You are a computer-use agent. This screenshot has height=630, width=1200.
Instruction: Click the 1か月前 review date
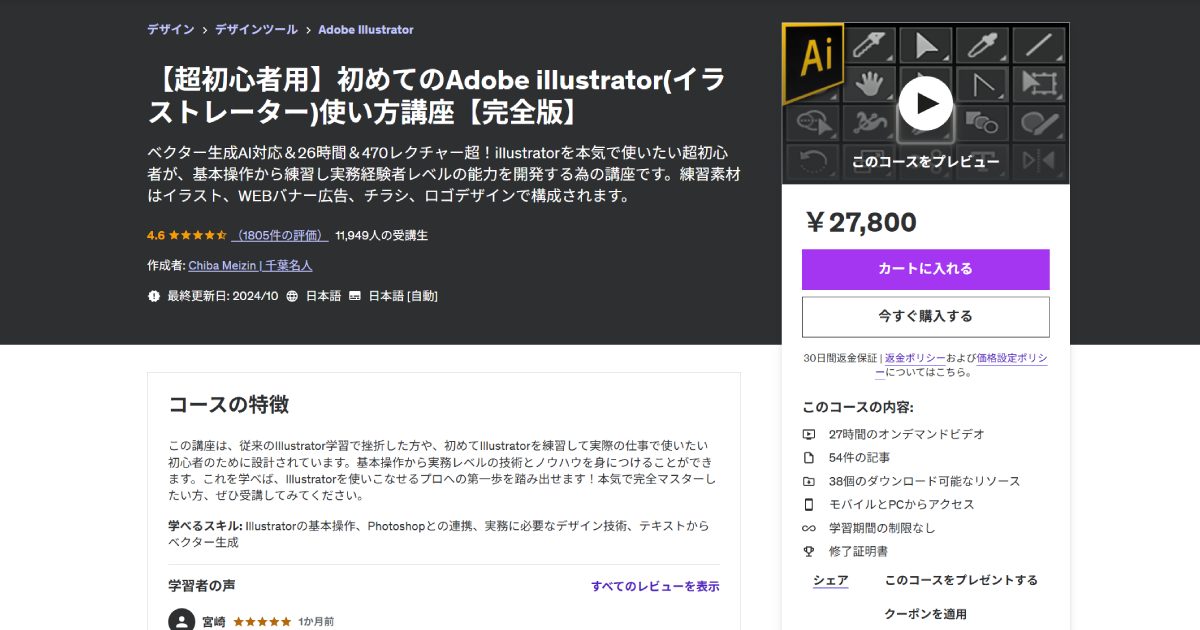[x=316, y=622]
